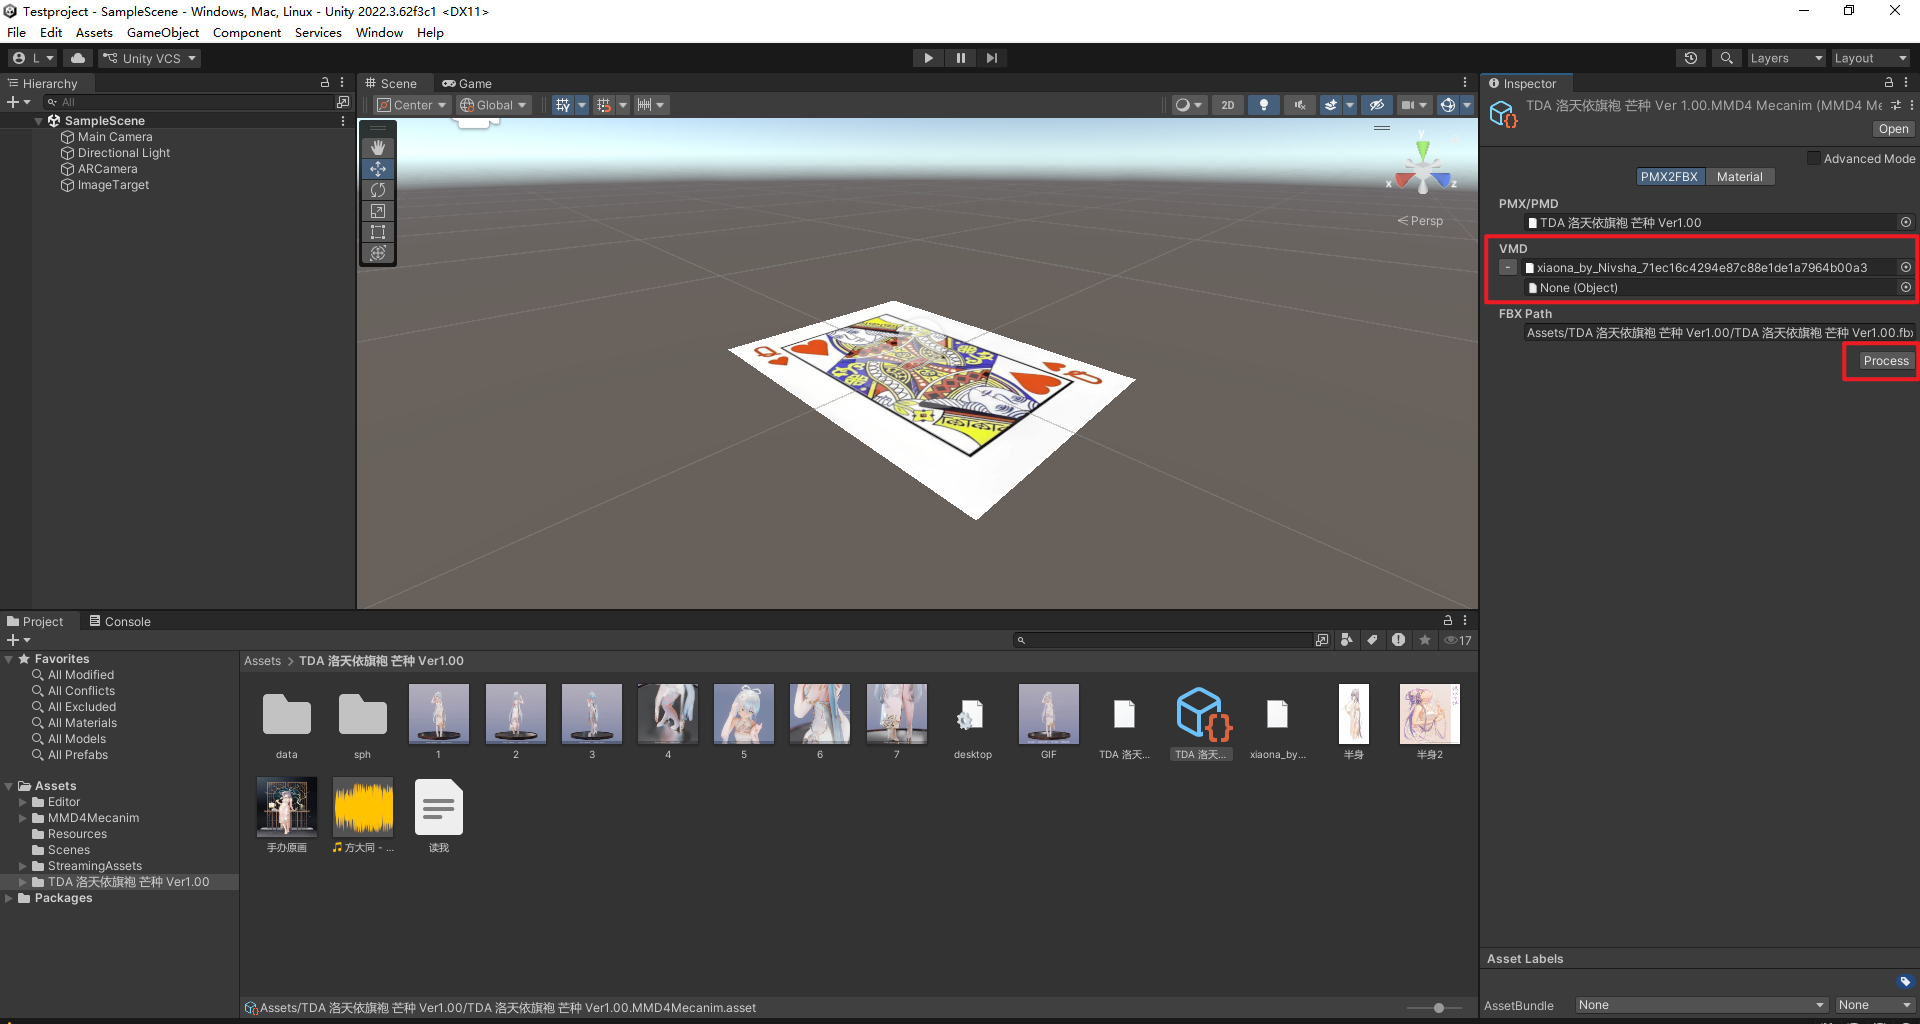Toggle favorites star filter in Project
The height and width of the screenshot is (1024, 1920).
1425,640
